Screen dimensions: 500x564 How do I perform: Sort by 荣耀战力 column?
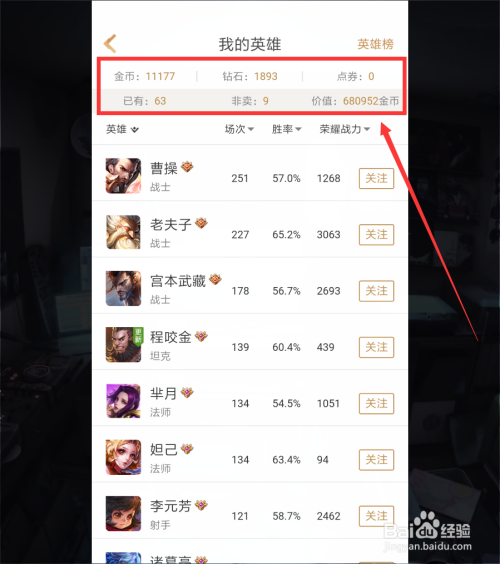(345, 129)
